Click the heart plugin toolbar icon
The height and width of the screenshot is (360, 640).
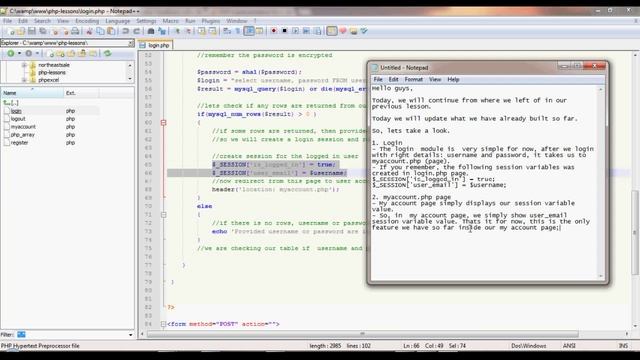click(342, 31)
